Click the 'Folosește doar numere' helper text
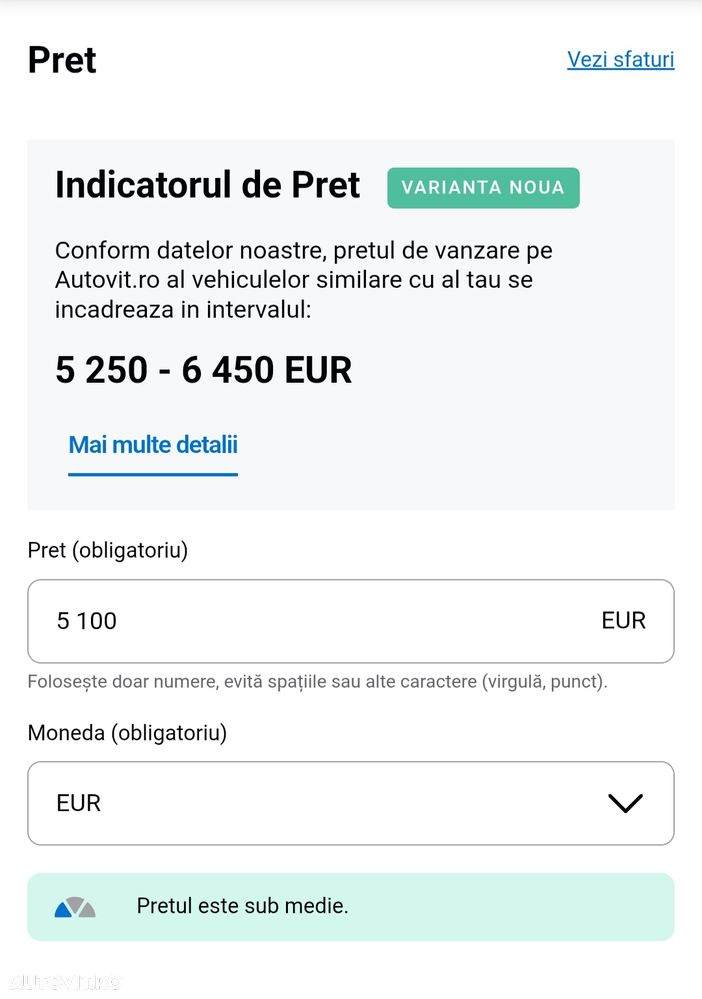702x999 pixels. (x=317, y=682)
